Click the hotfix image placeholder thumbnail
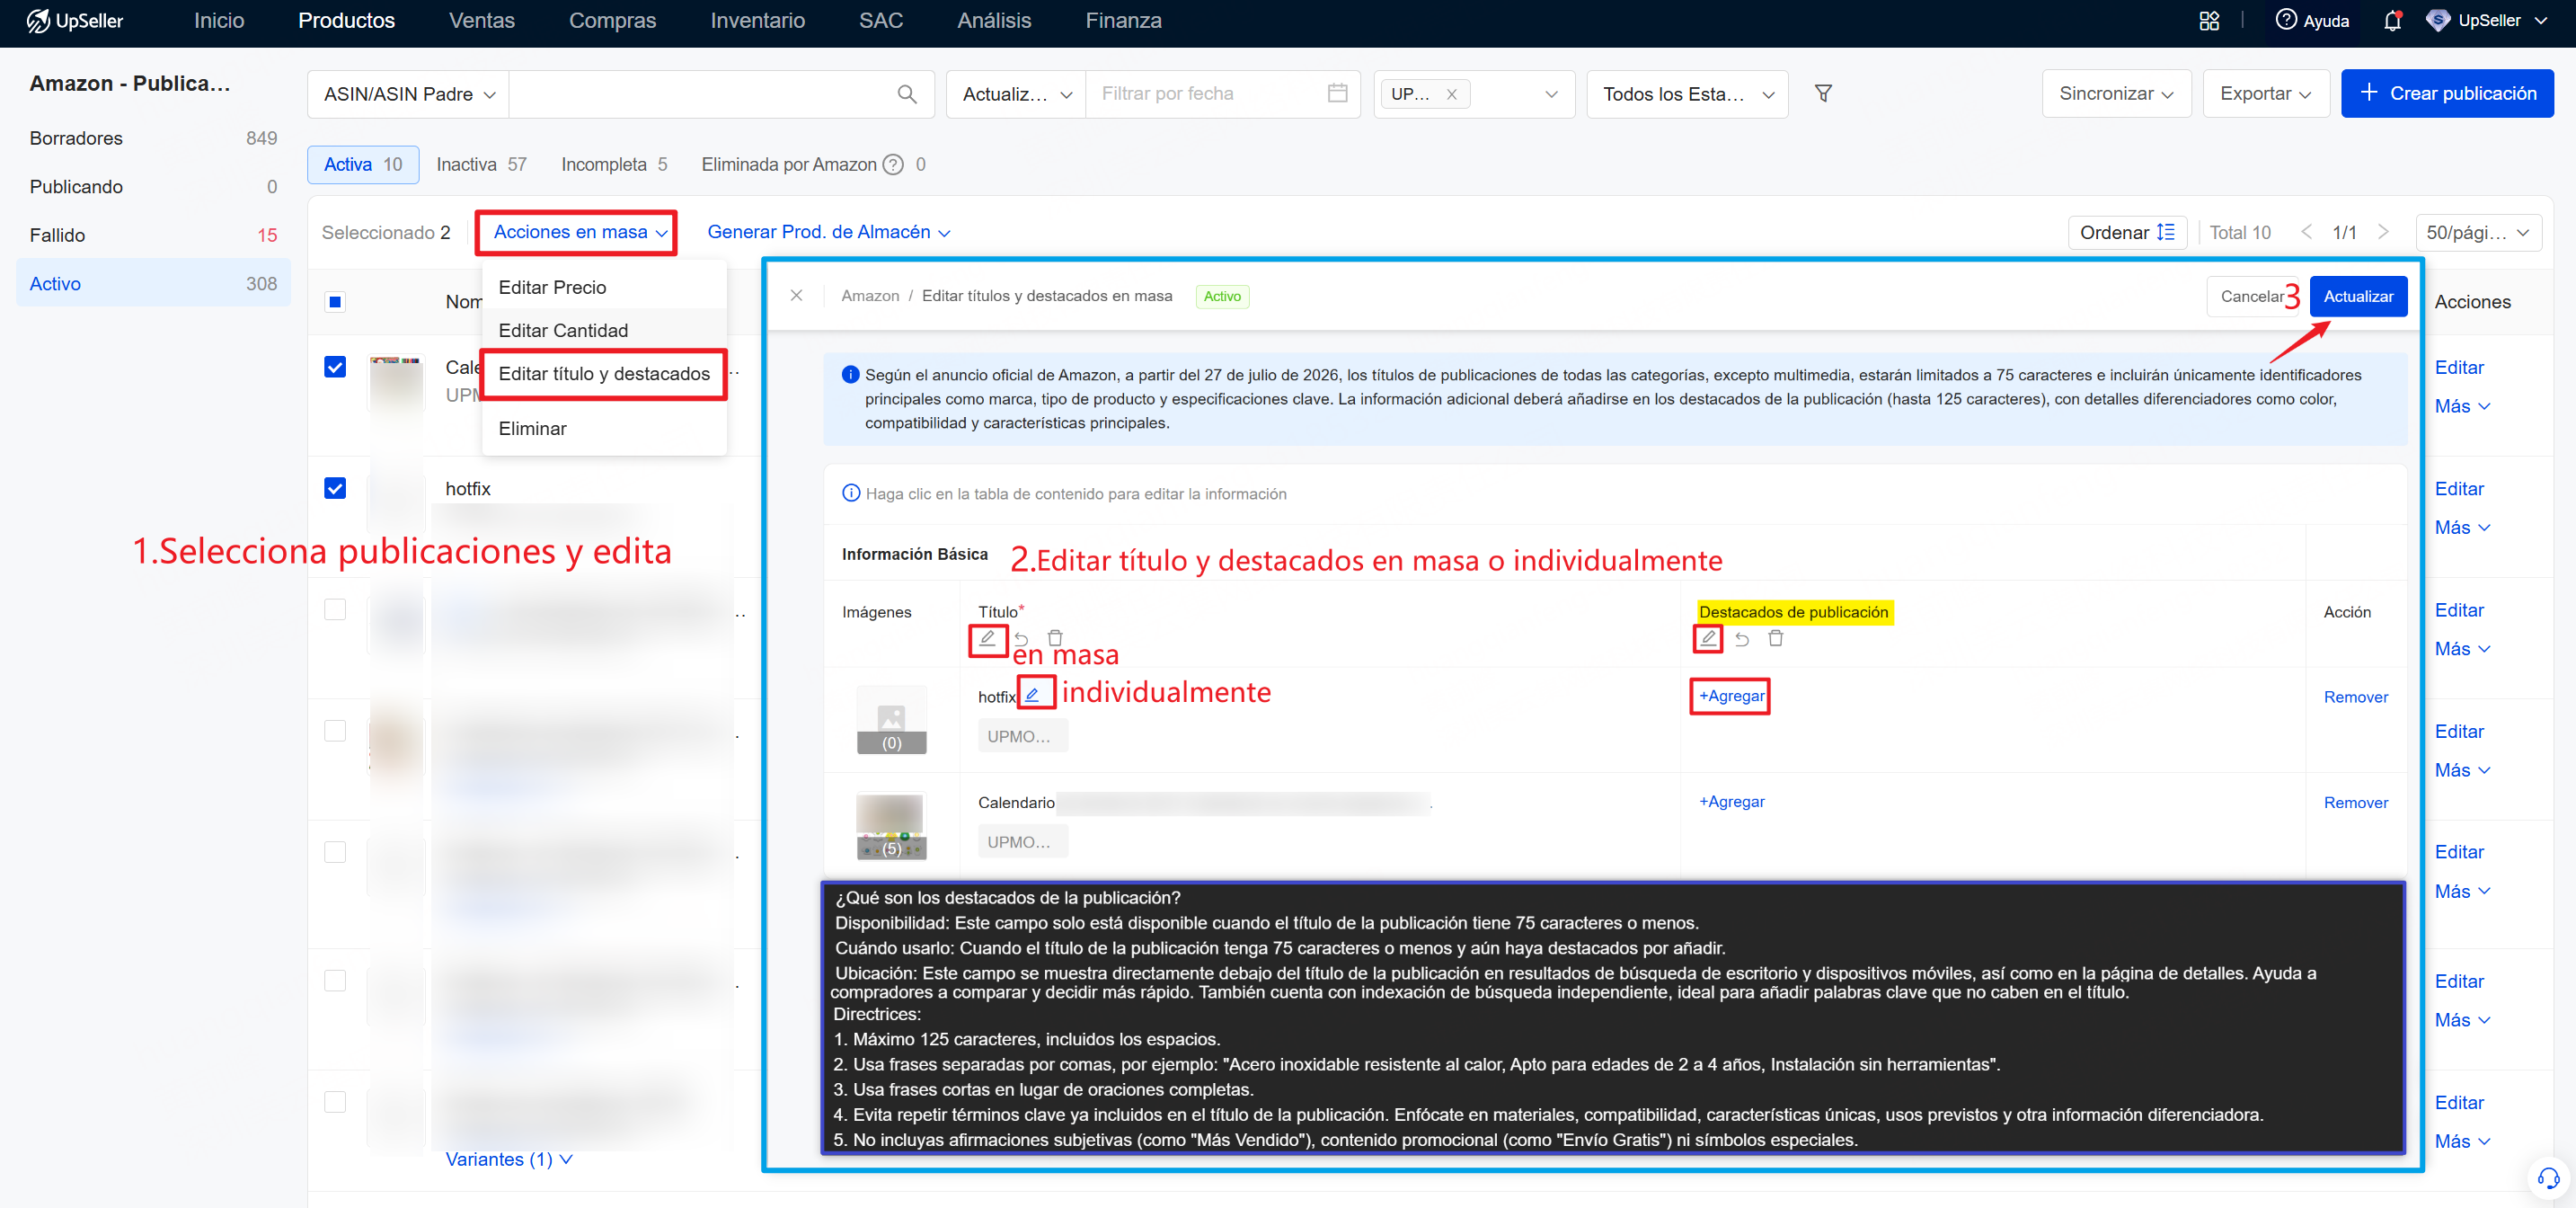Screen dimensions: 2576x1208 pos(890,721)
